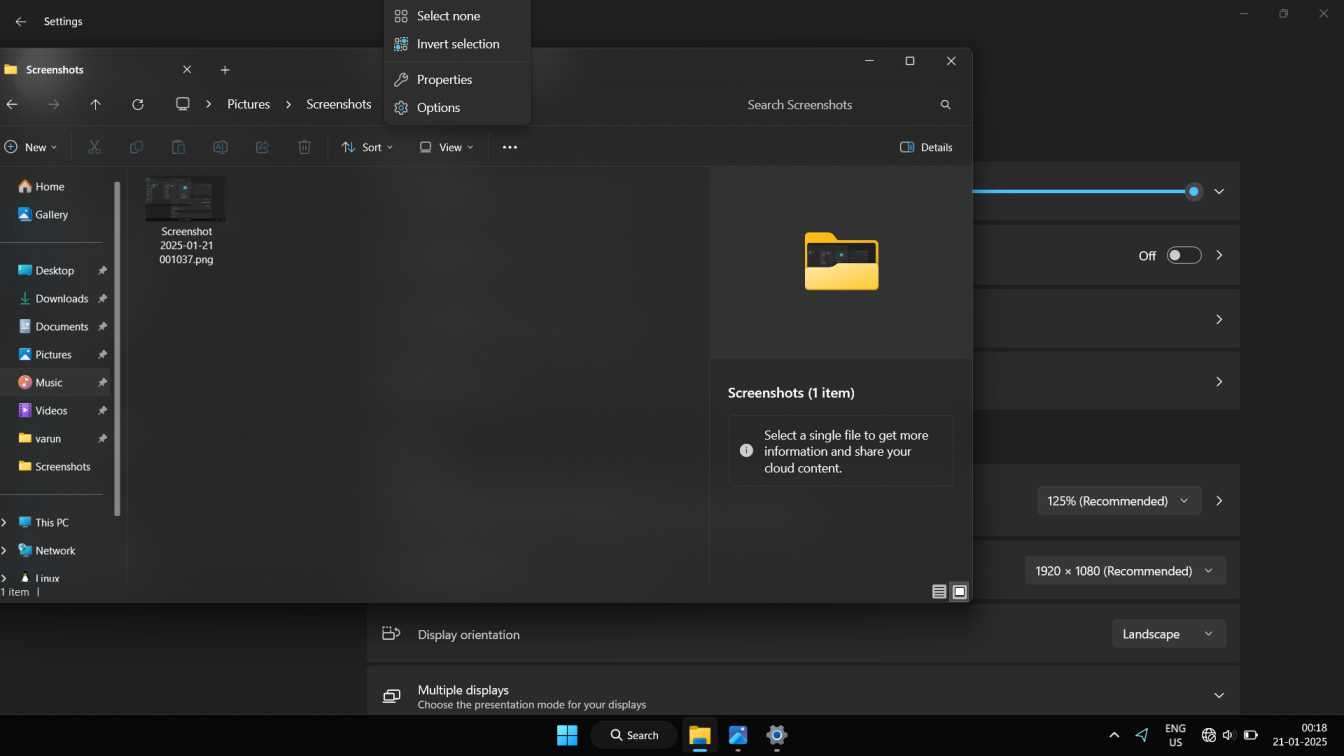Screen dimensions: 1344x756
Task: Click the Cut scissors icon in toolbar
Action: click(x=94, y=147)
